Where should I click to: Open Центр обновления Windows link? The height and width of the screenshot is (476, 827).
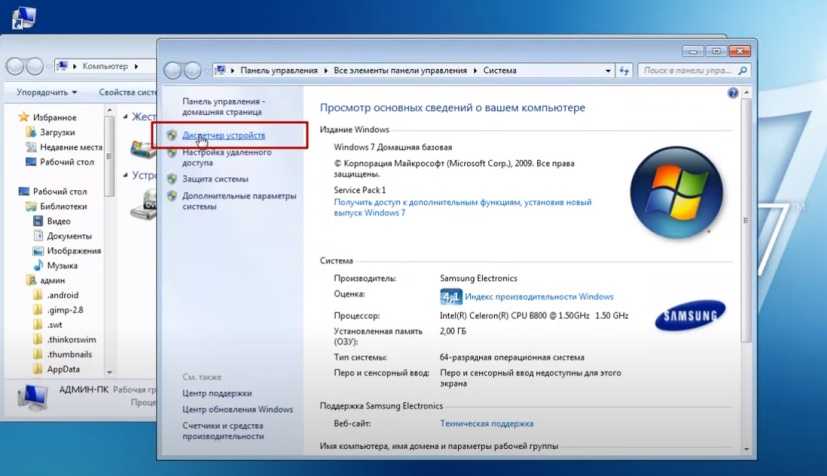(237, 410)
